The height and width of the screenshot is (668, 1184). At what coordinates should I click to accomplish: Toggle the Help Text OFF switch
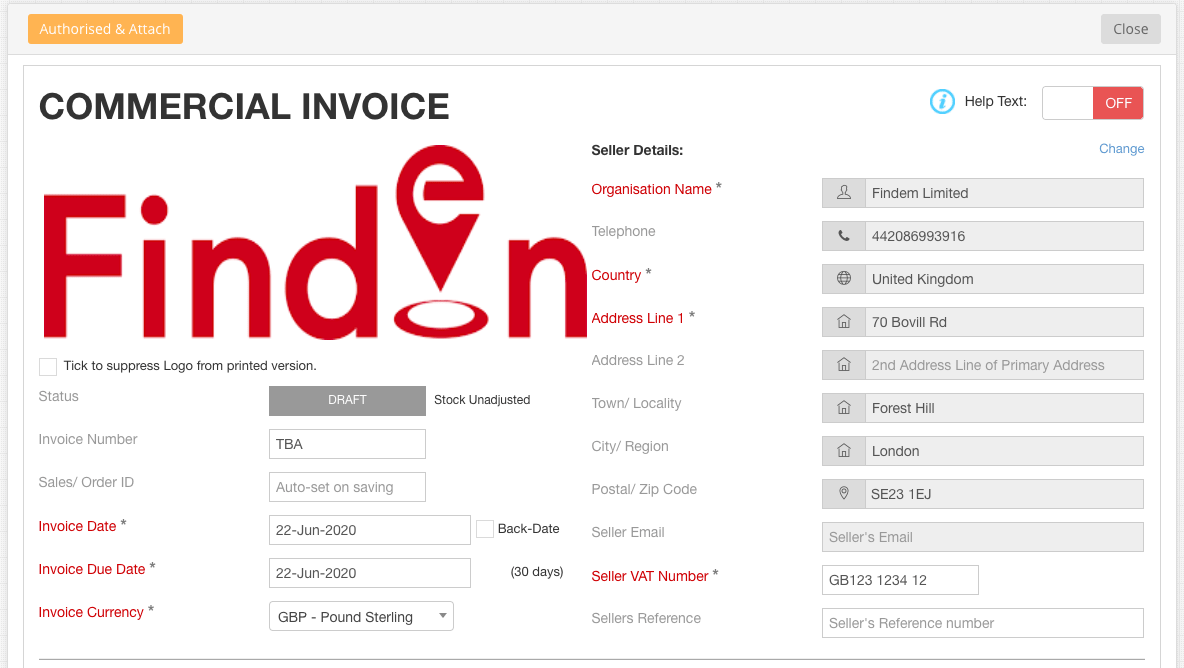1093,103
